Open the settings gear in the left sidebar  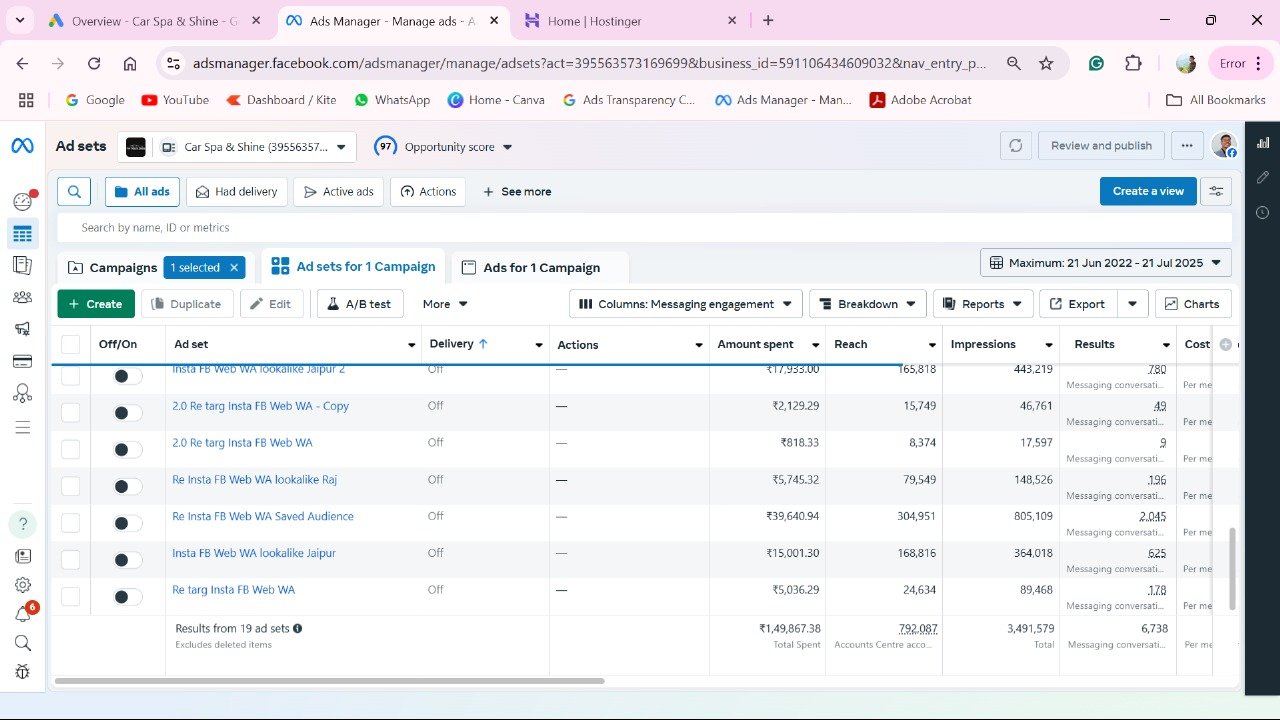point(22,585)
